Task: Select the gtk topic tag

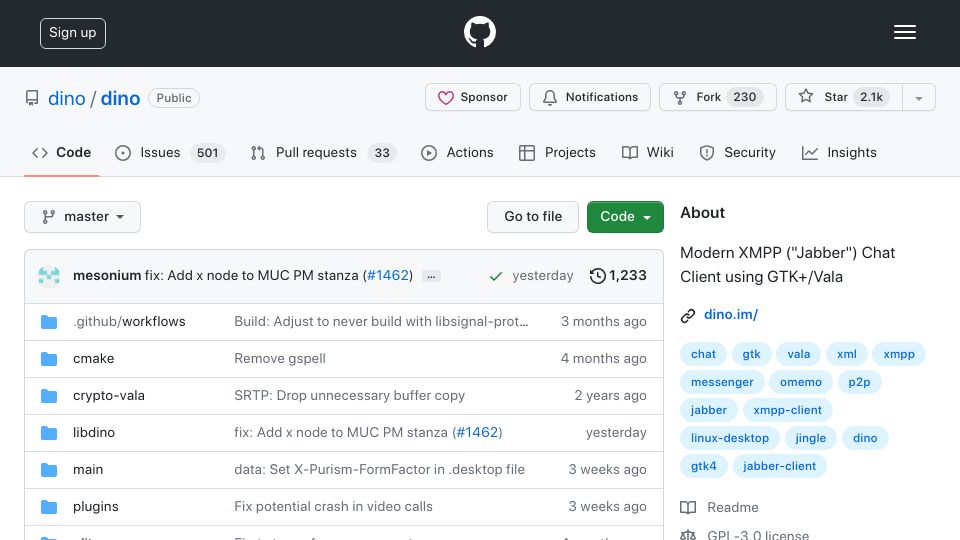Action: click(751, 354)
